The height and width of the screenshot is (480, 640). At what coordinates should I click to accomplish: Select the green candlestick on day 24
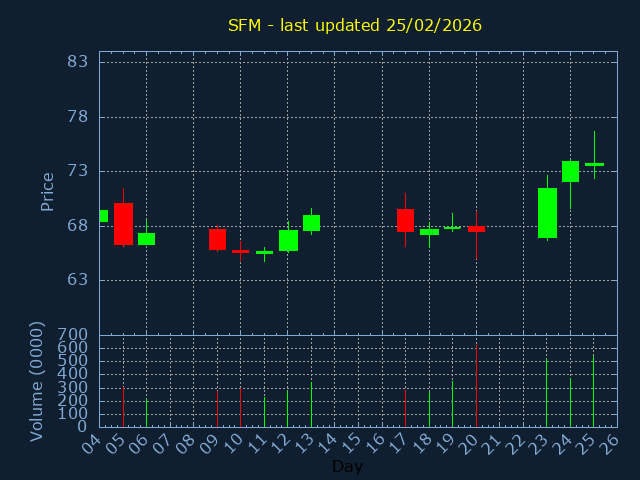570,171
